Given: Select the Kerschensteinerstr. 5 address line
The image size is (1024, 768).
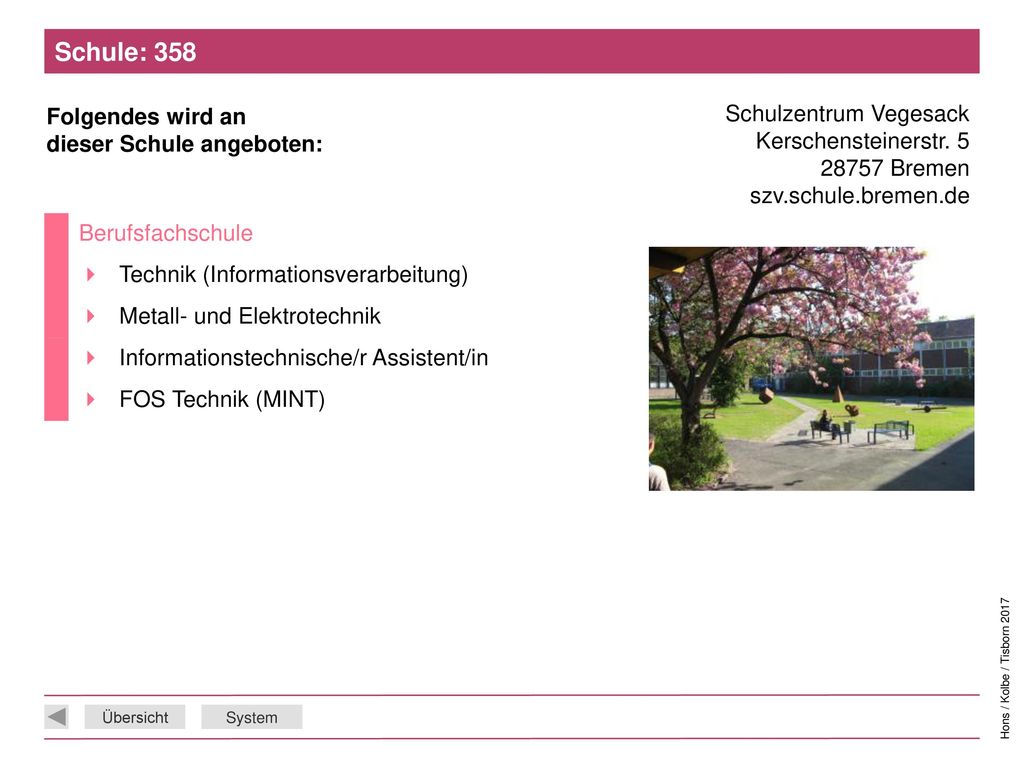Looking at the screenshot, I should (862, 141).
